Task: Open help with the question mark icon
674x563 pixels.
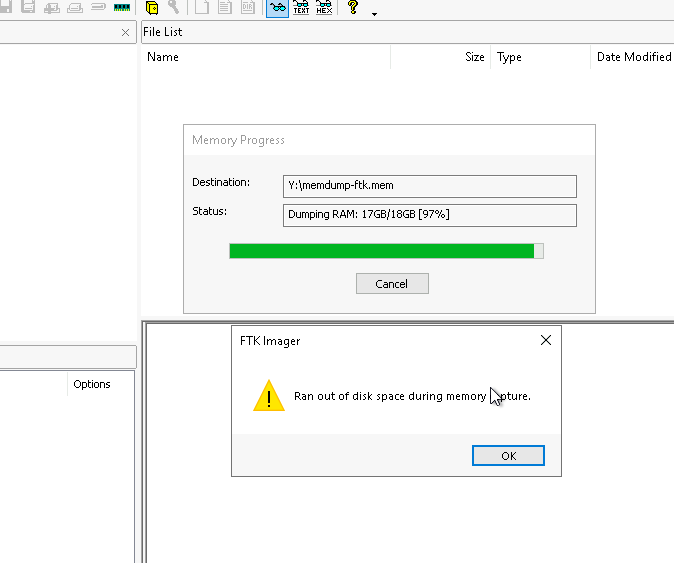Action: tap(353, 8)
